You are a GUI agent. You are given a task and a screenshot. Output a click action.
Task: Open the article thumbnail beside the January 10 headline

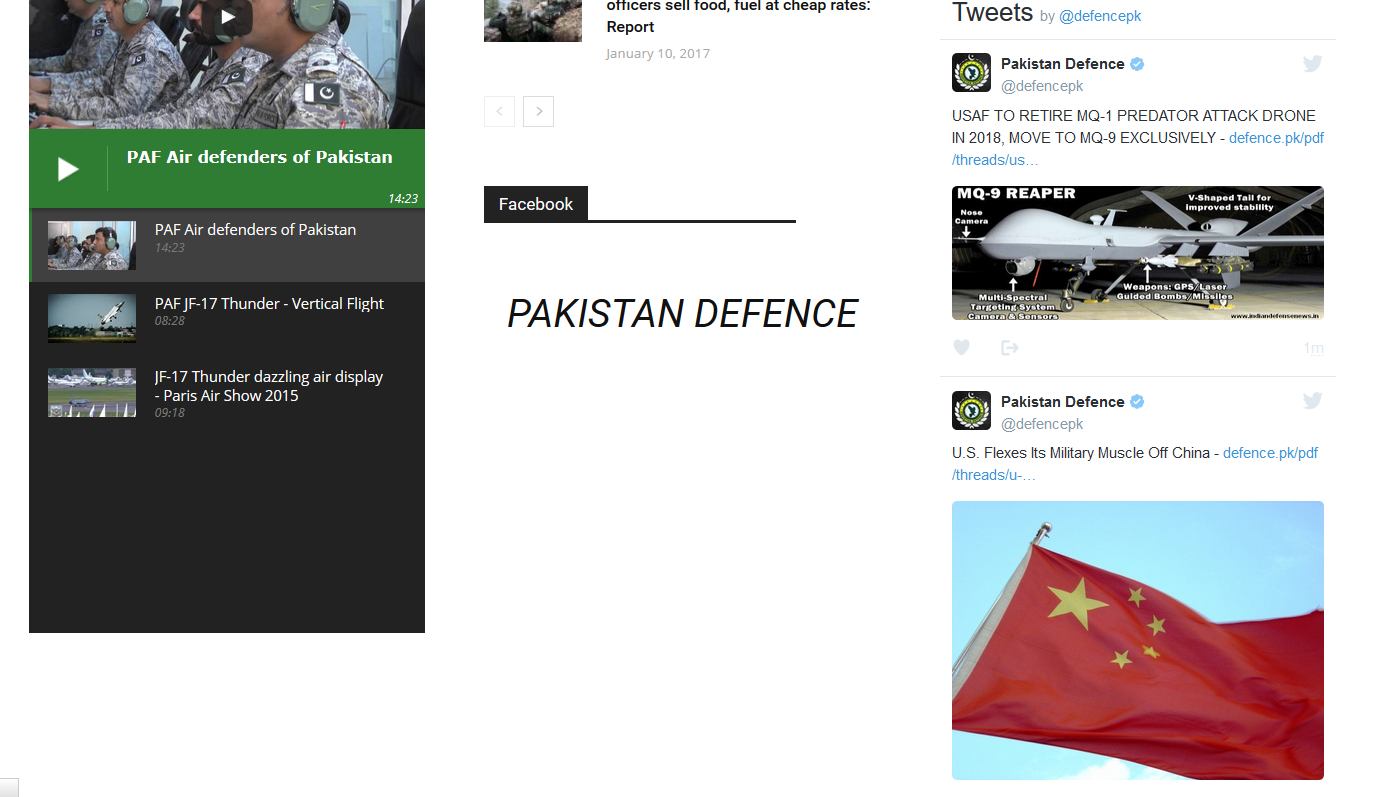[533, 21]
